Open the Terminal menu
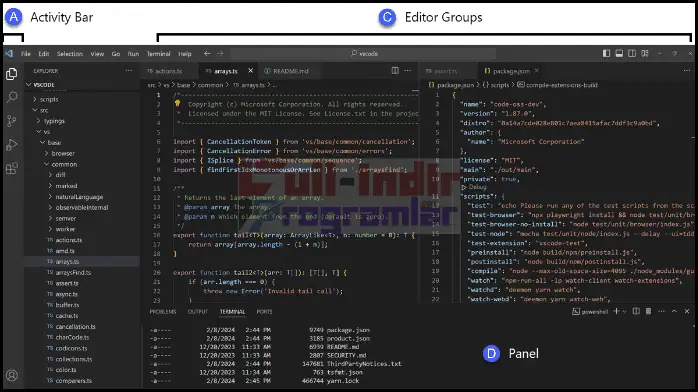 click(x=158, y=54)
